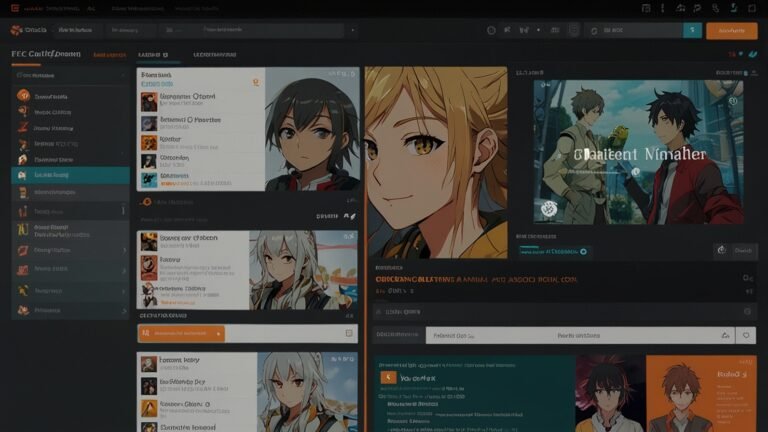Click the round badge at the video's bottom-left corner
768x432 pixels.
coord(549,209)
